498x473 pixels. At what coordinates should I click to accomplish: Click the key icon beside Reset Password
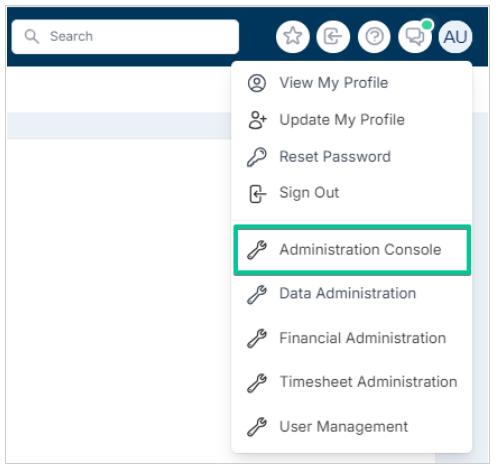click(257, 157)
